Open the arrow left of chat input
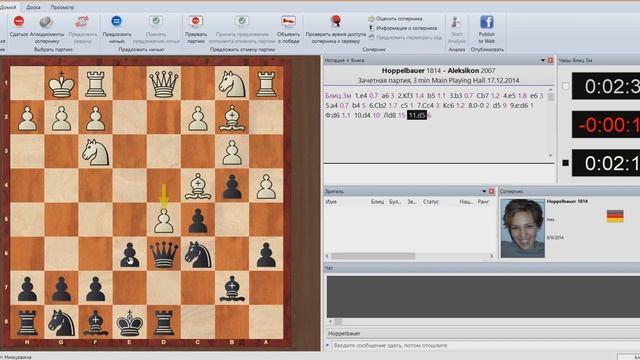 (328, 345)
